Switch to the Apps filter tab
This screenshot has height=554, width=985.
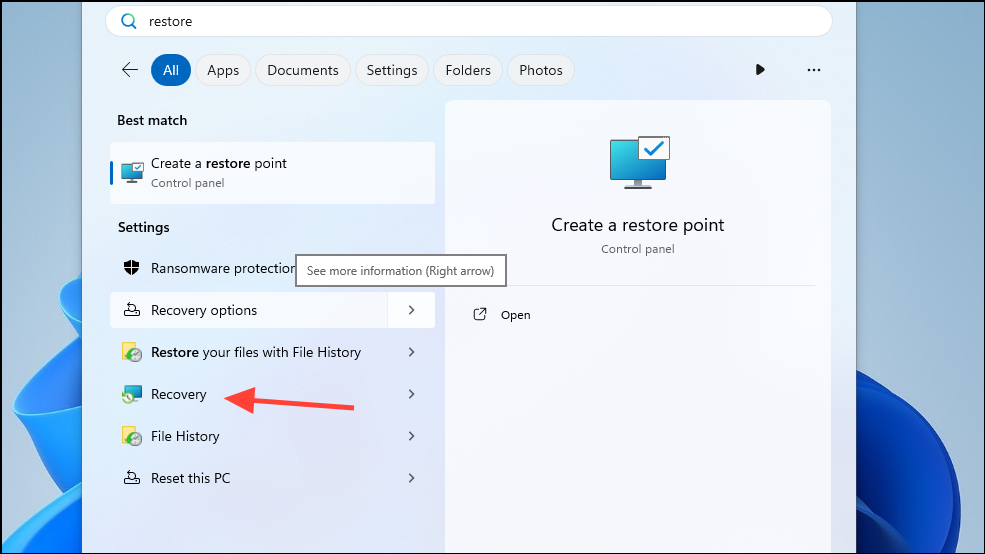click(x=223, y=70)
